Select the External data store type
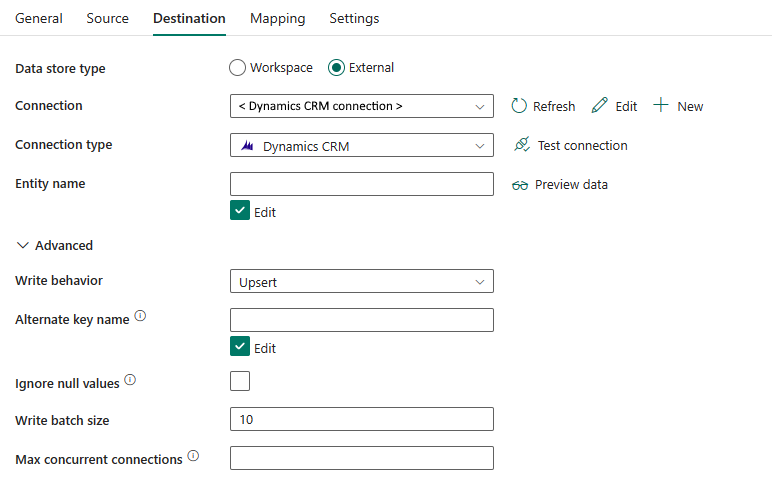This screenshot has width=772, height=502. click(x=336, y=67)
